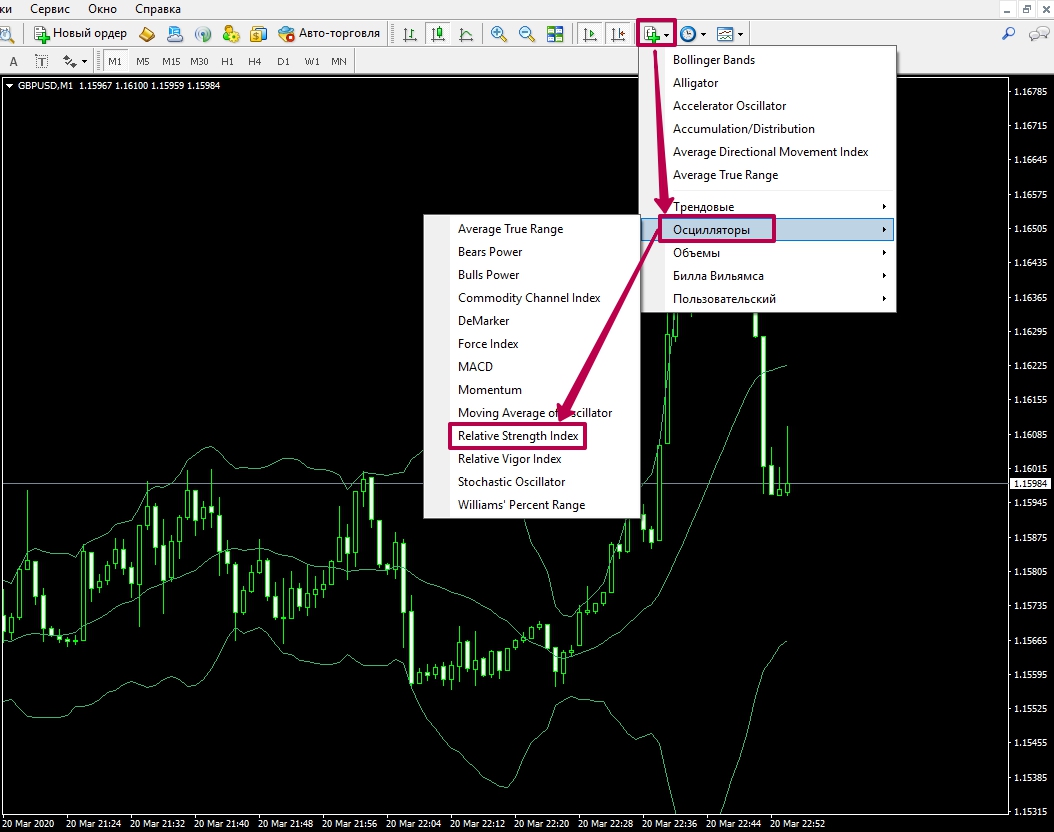Image resolution: width=1054 pixels, height=832 pixels.
Task: Choose Bollinger Bands in indicator list
Action: pyautogui.click(x=713, y=60)
